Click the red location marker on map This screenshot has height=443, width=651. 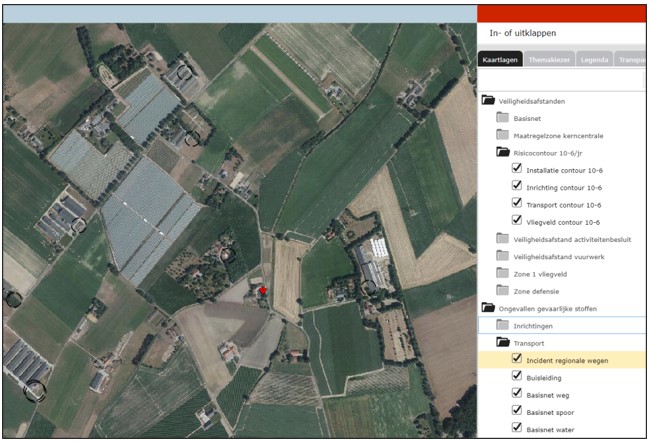point(262,290)
